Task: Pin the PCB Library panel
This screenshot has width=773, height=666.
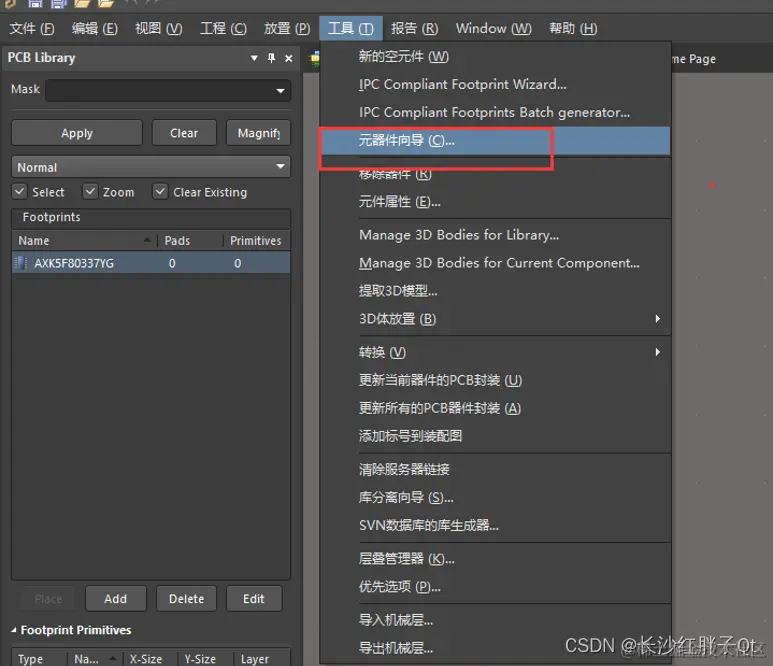Action: 271,58
